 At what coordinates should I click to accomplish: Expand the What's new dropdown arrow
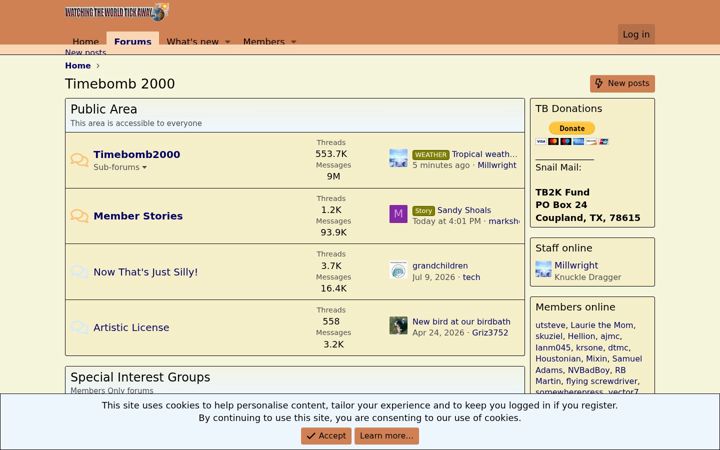pyautogui.click(x=227, y=42)
